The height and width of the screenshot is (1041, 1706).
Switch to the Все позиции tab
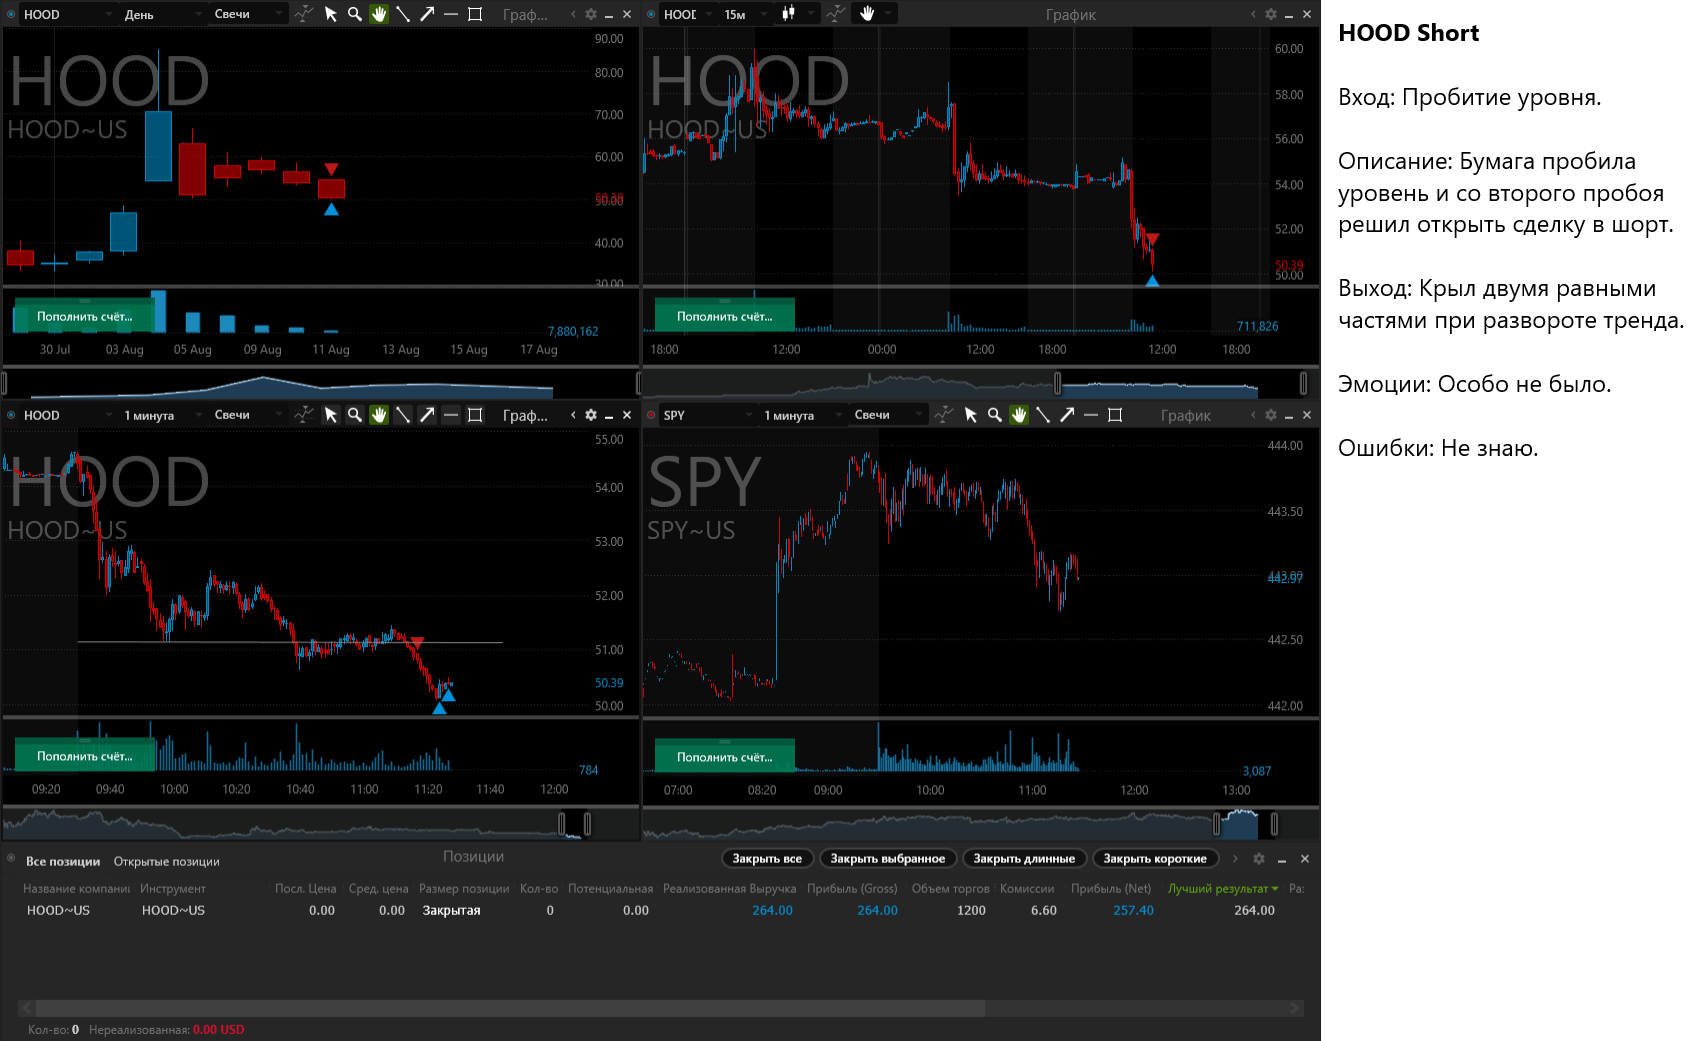pyautogui.click(x=63, y=861)
